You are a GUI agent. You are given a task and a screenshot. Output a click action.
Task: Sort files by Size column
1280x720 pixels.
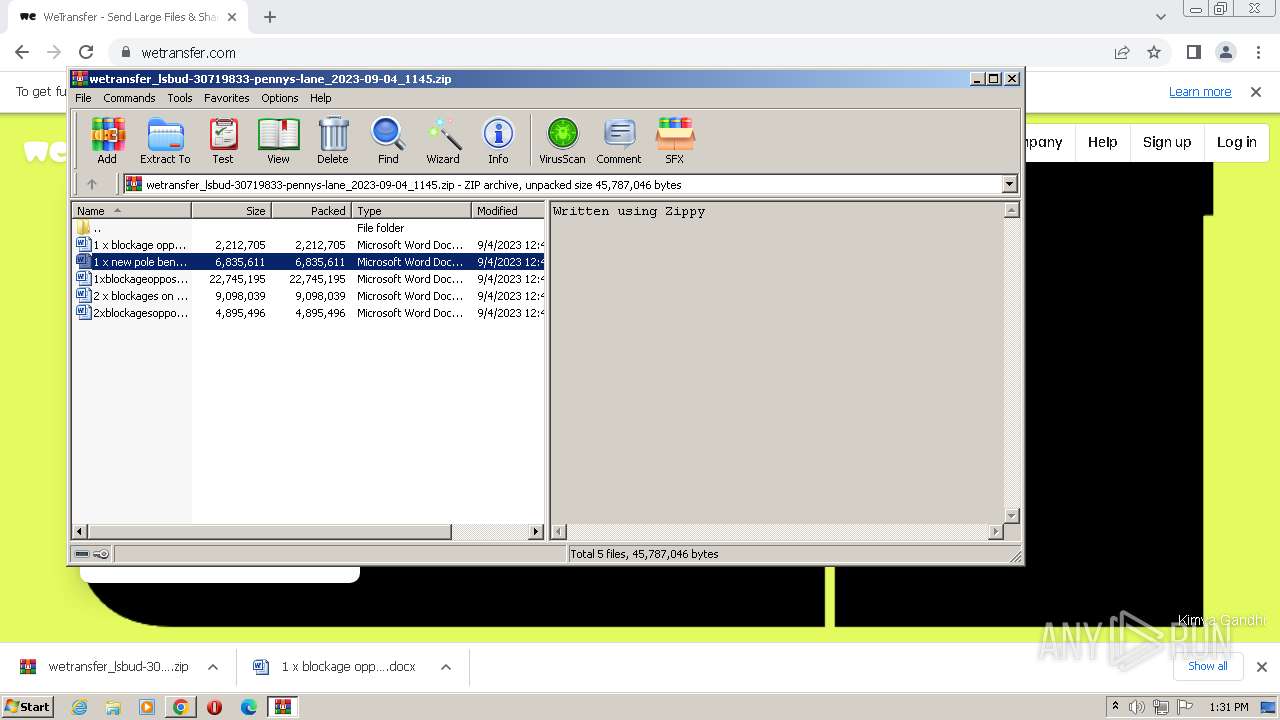[x=231, y=211]
